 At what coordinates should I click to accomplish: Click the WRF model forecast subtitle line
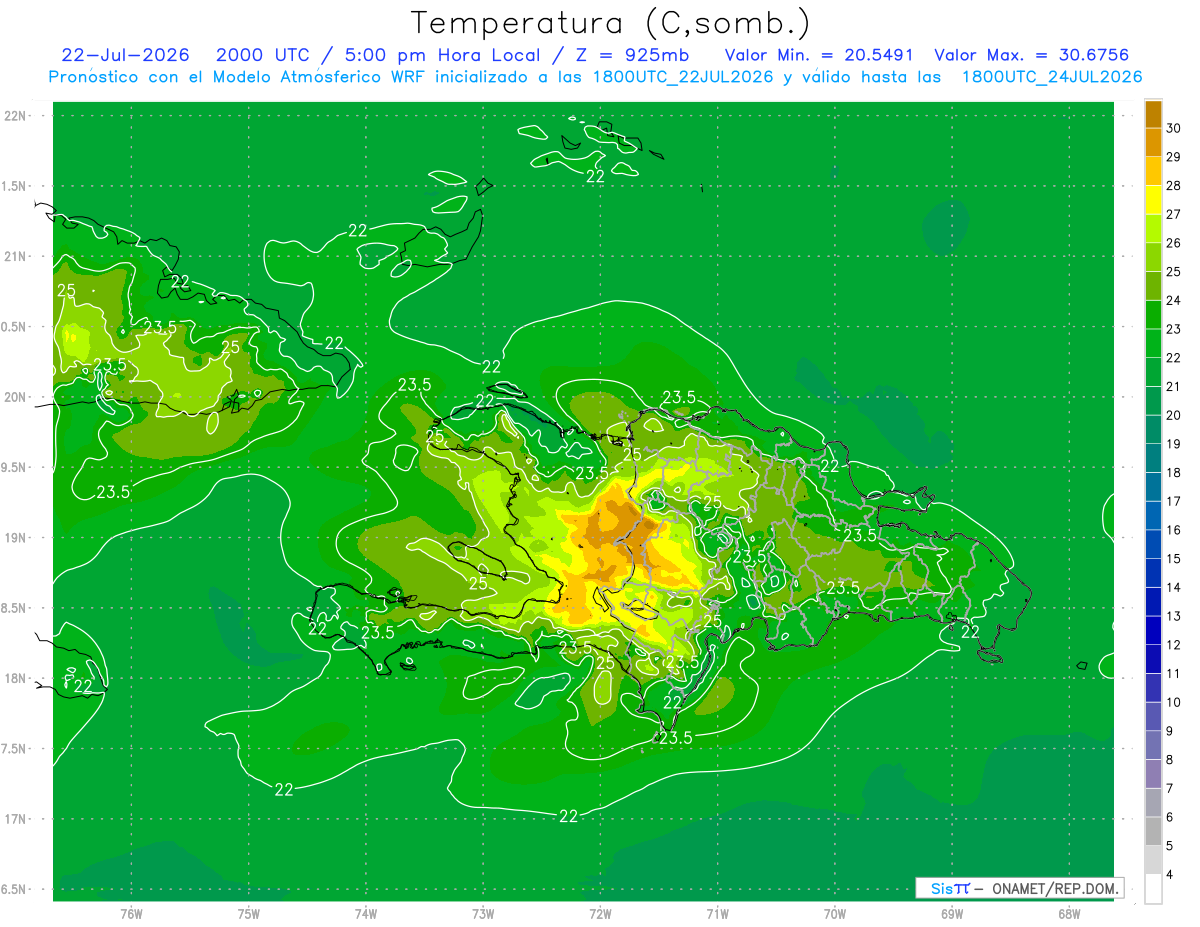point(595,77)
